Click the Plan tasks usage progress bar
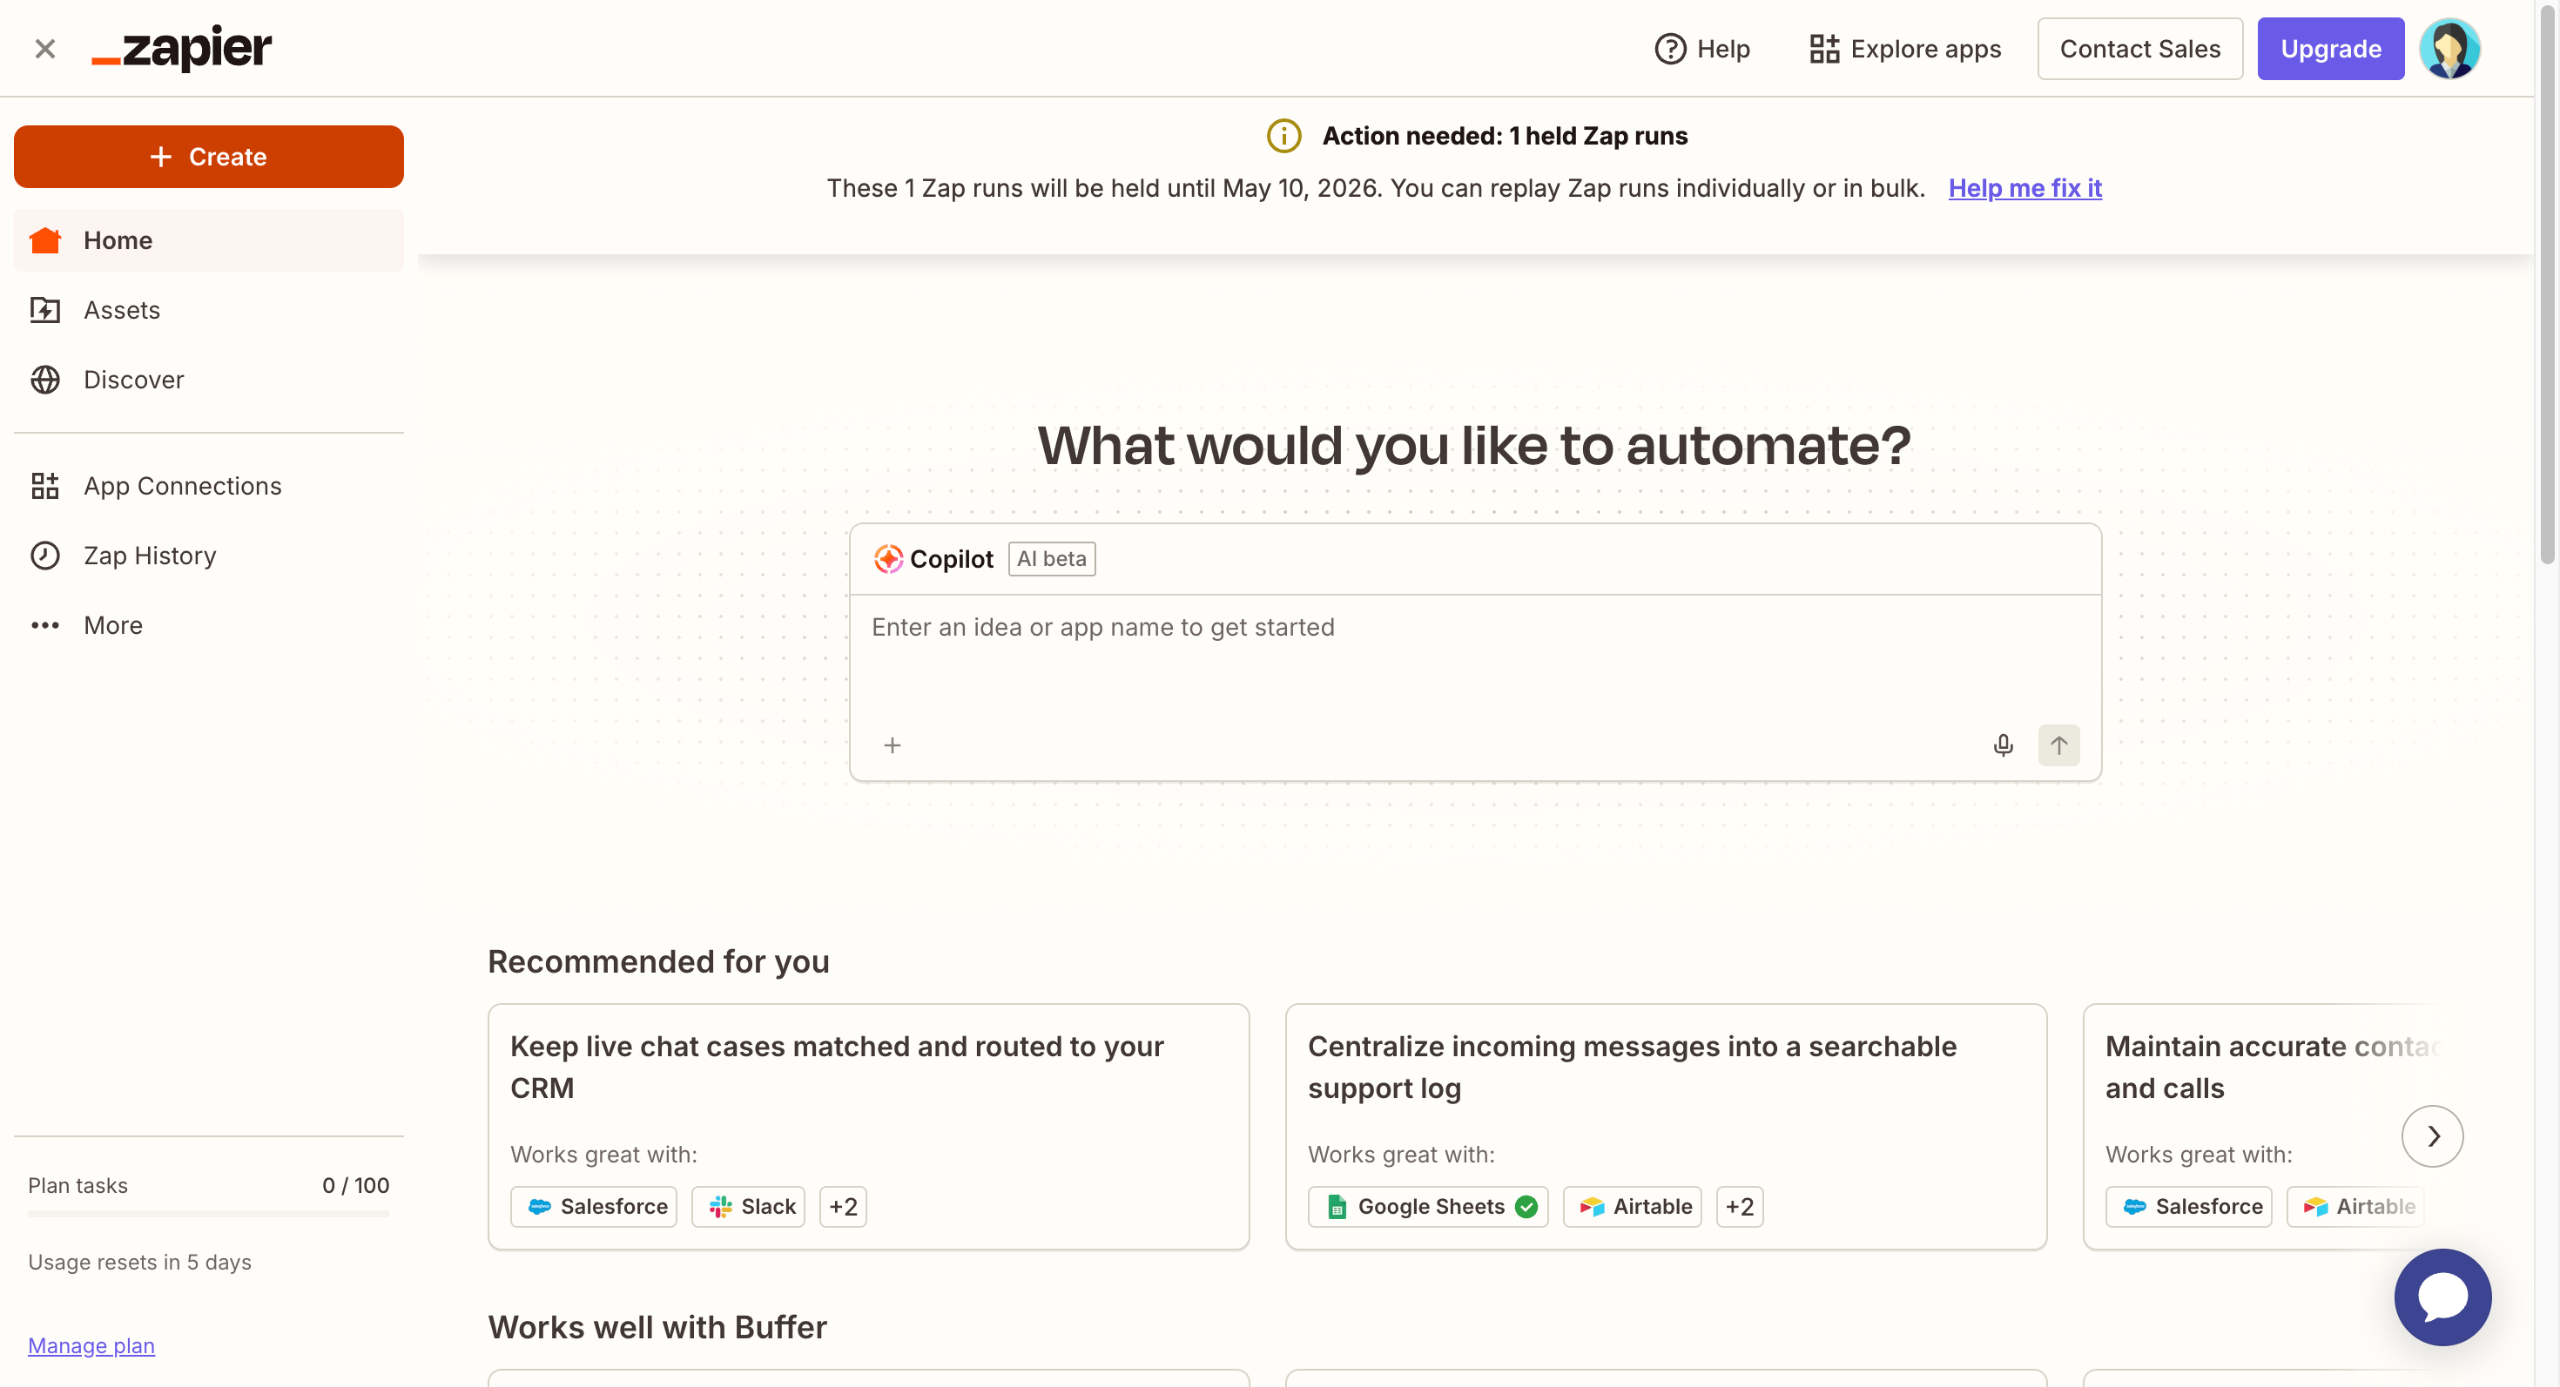 tap(208, 1213)
